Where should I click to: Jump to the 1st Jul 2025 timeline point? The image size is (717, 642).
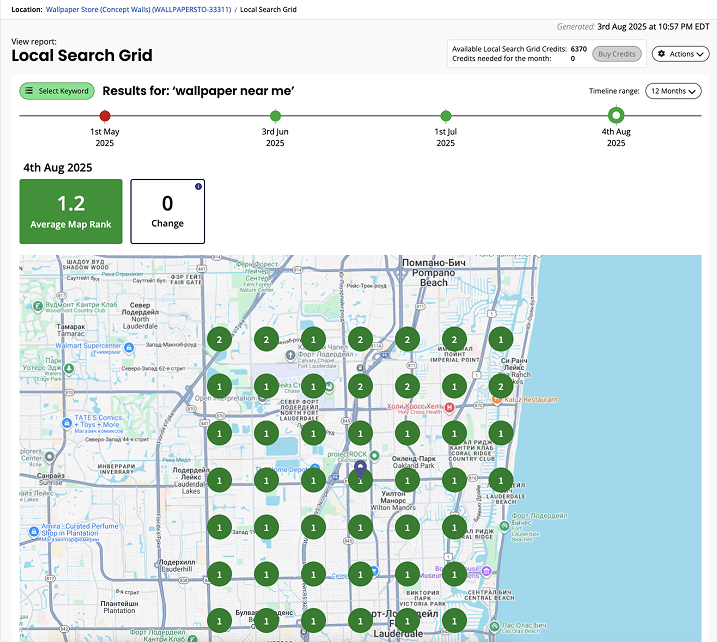click(446, 117)
